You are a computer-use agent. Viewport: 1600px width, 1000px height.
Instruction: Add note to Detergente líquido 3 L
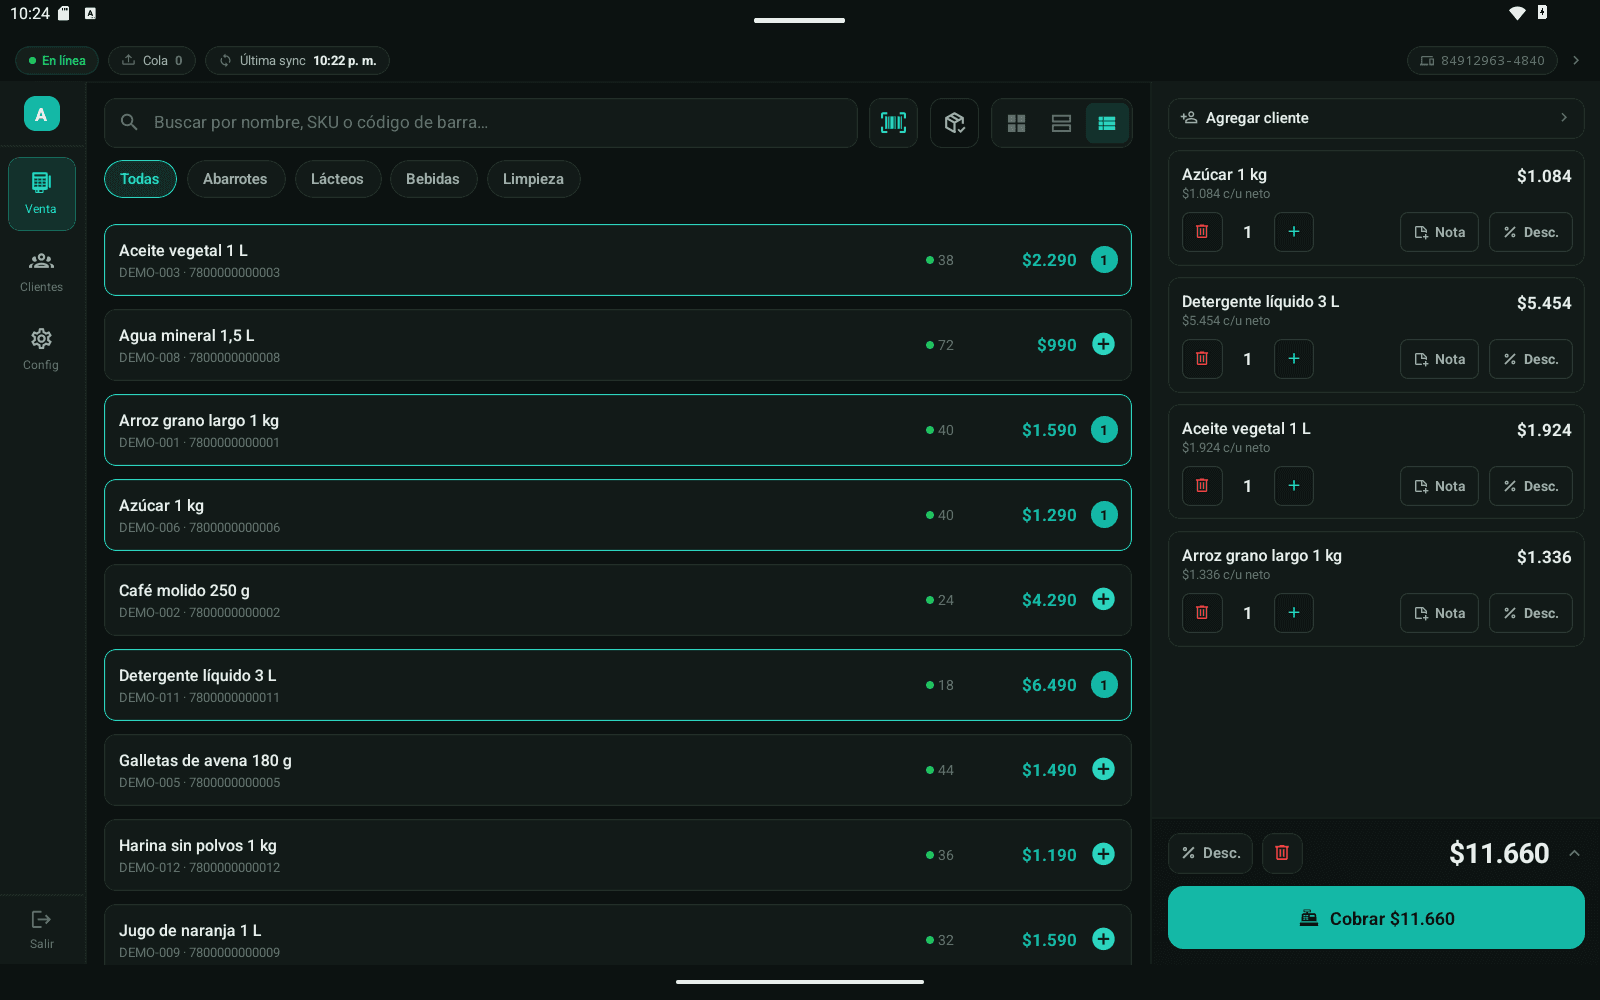coord(1439,359)
